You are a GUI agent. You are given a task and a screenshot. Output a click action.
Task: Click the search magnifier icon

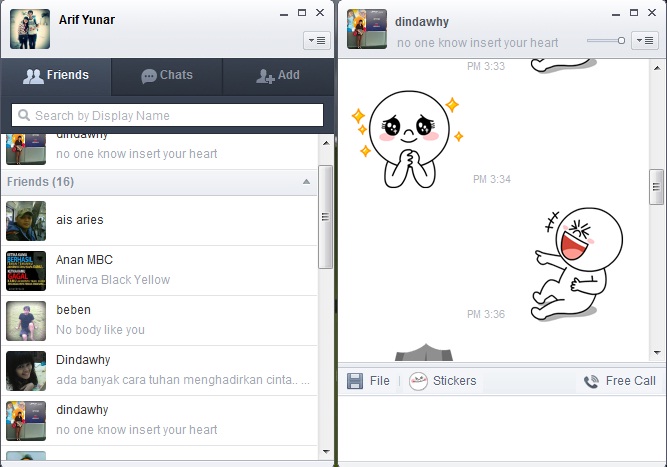pyautogui.click(x=24, y=115)
